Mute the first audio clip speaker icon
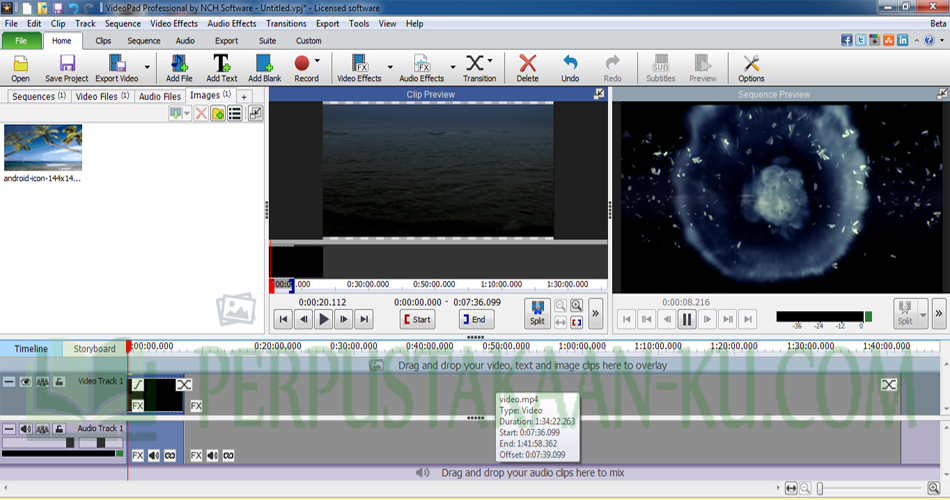This screenshot has width=950, height=500. pyautogui.click(x=154, y=455)
